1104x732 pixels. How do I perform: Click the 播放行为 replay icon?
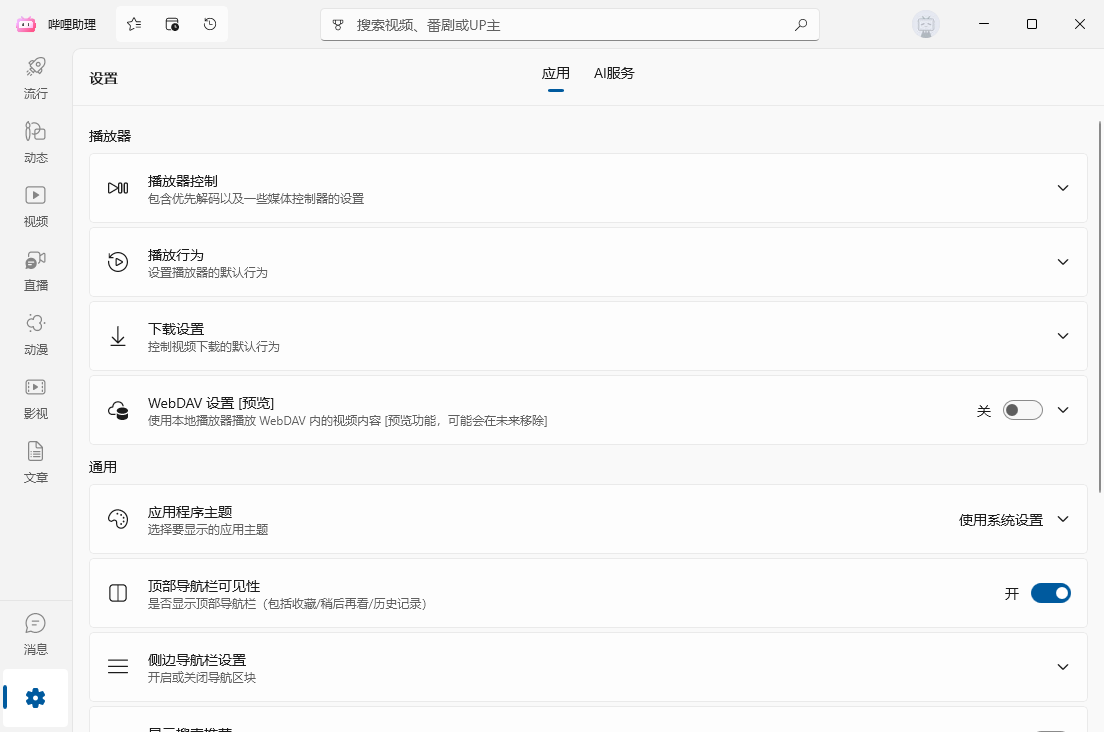pos(118,262)
